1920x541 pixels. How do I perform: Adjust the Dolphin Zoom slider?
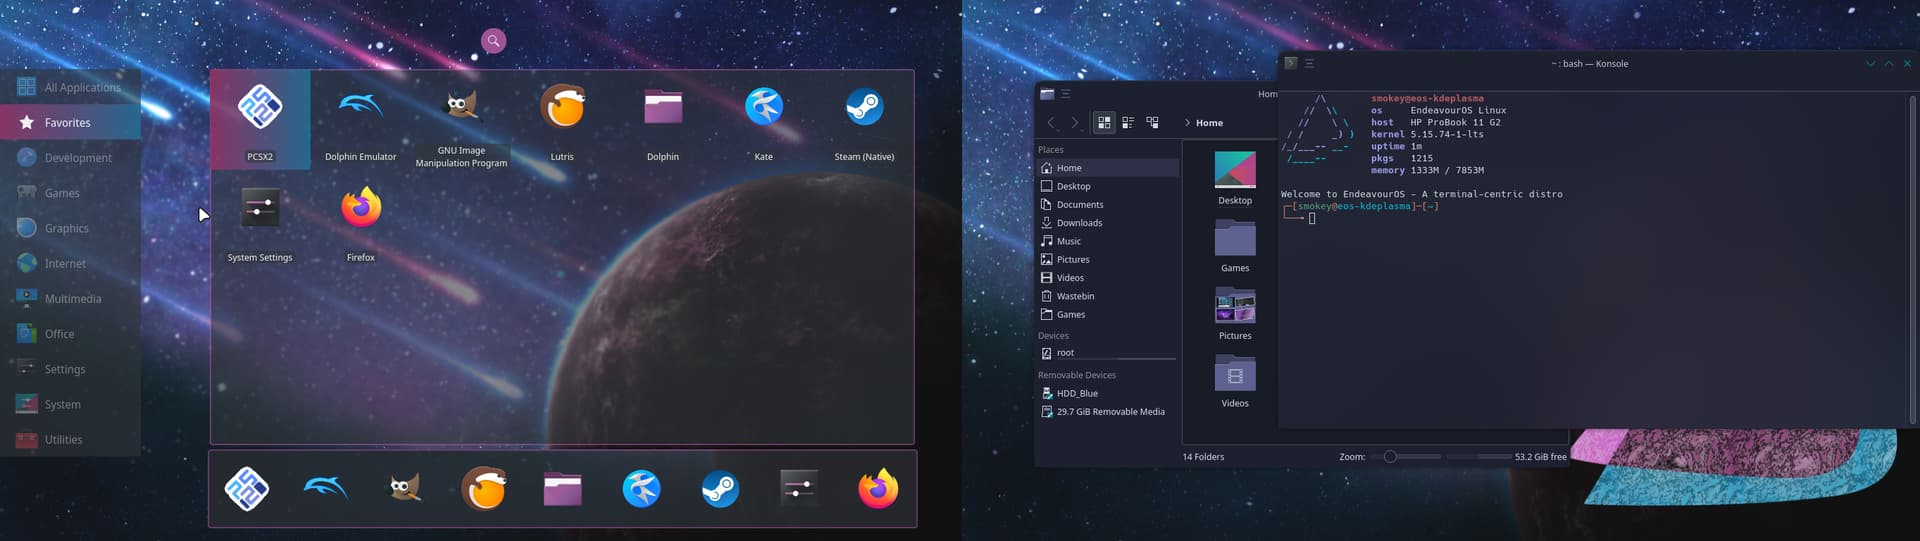(1405, 456)
